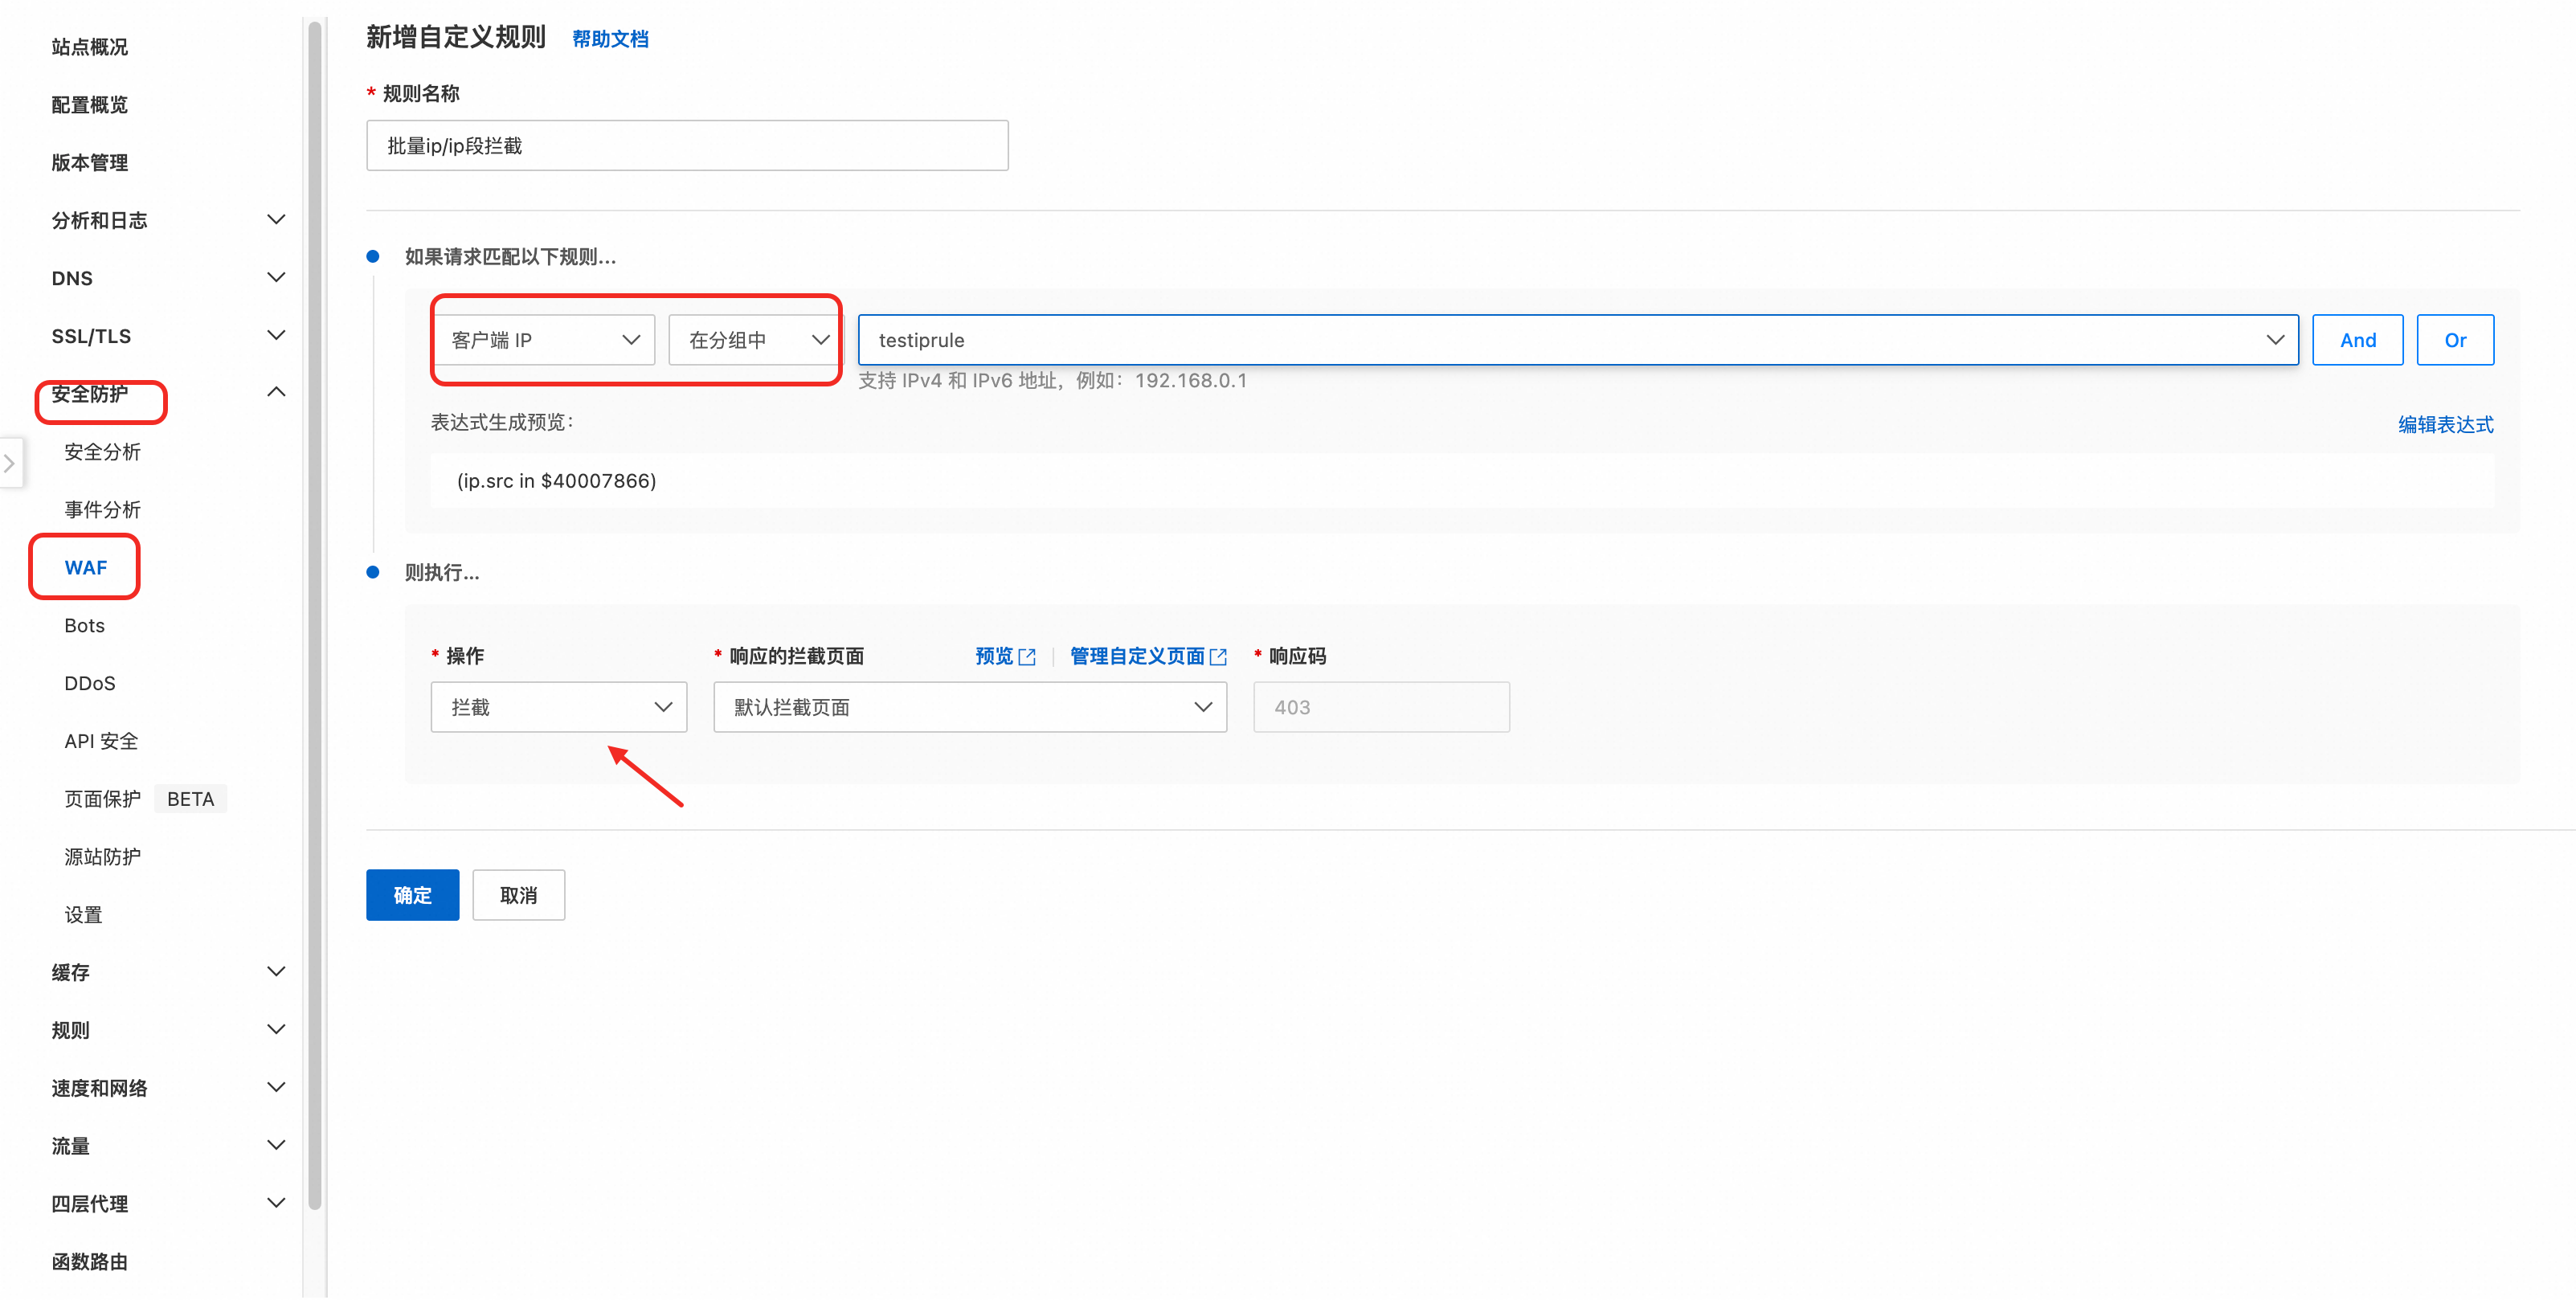Open the Bots menu item
This screenshot has width=2576, height=1300.
click(x=84, y=625)
